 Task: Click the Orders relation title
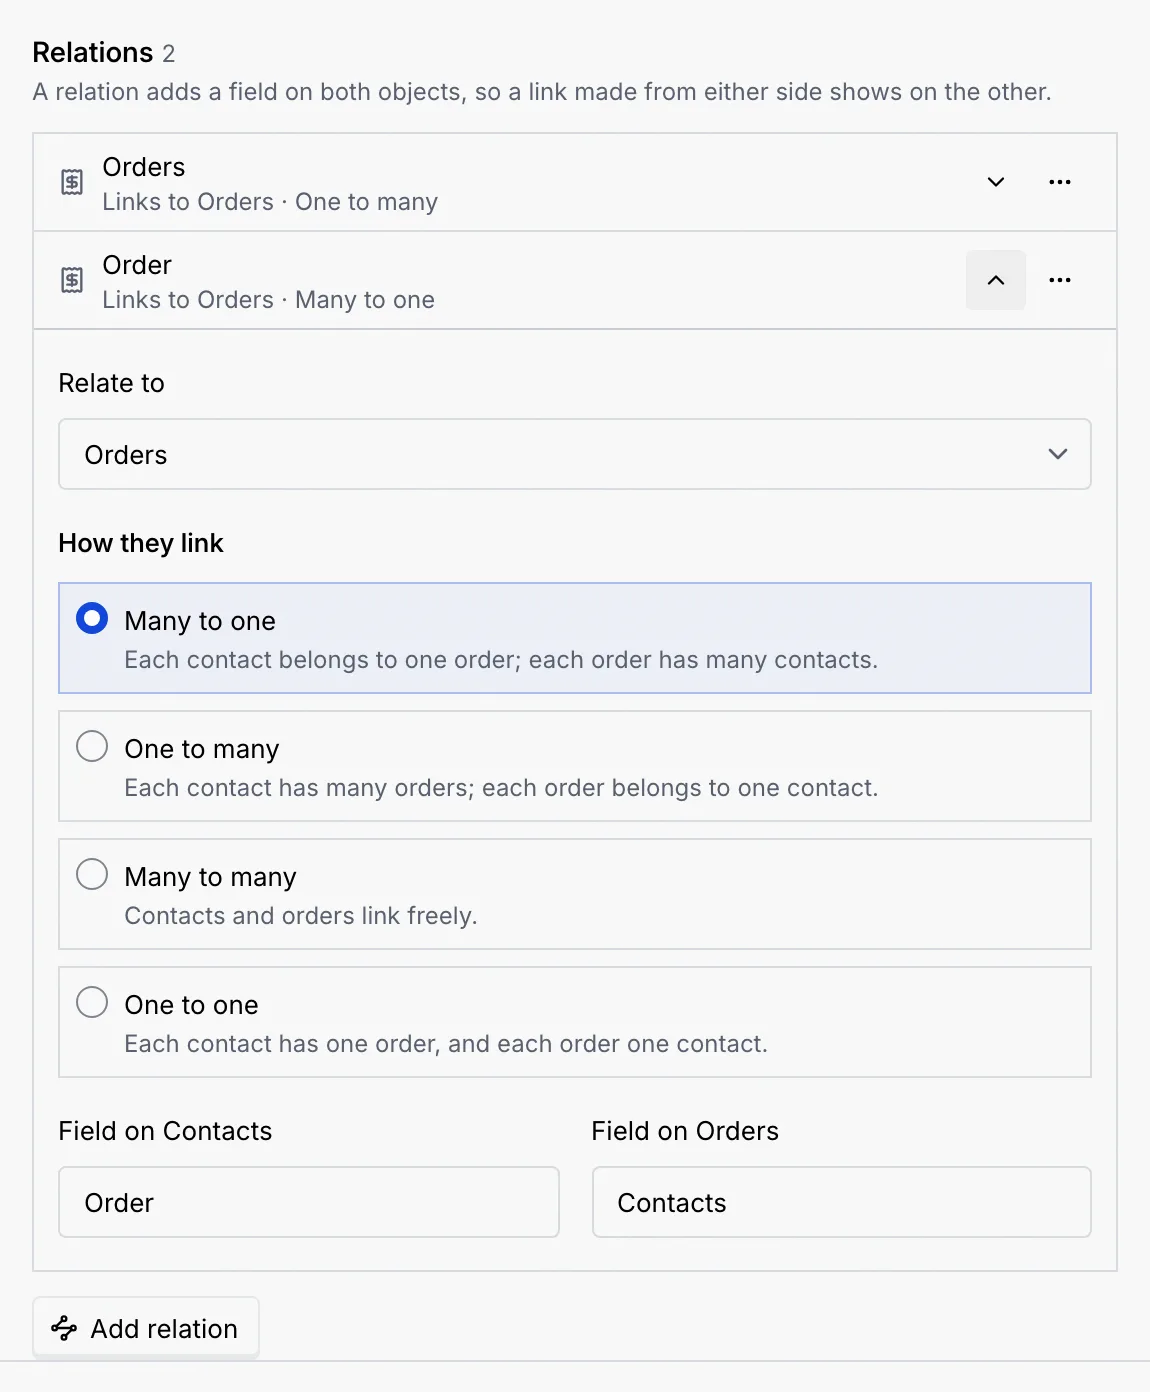click(144, 167)
